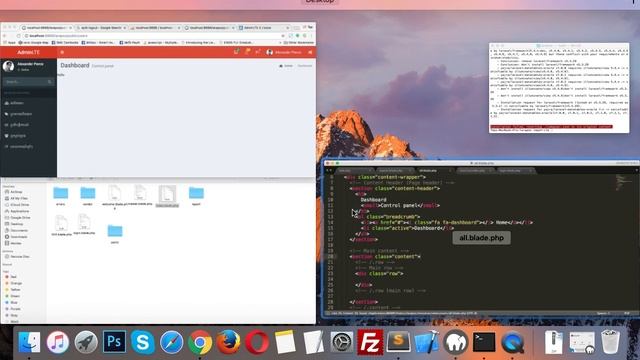Filter by Red tag in Finder
The image size is (640, 360).
11,277
